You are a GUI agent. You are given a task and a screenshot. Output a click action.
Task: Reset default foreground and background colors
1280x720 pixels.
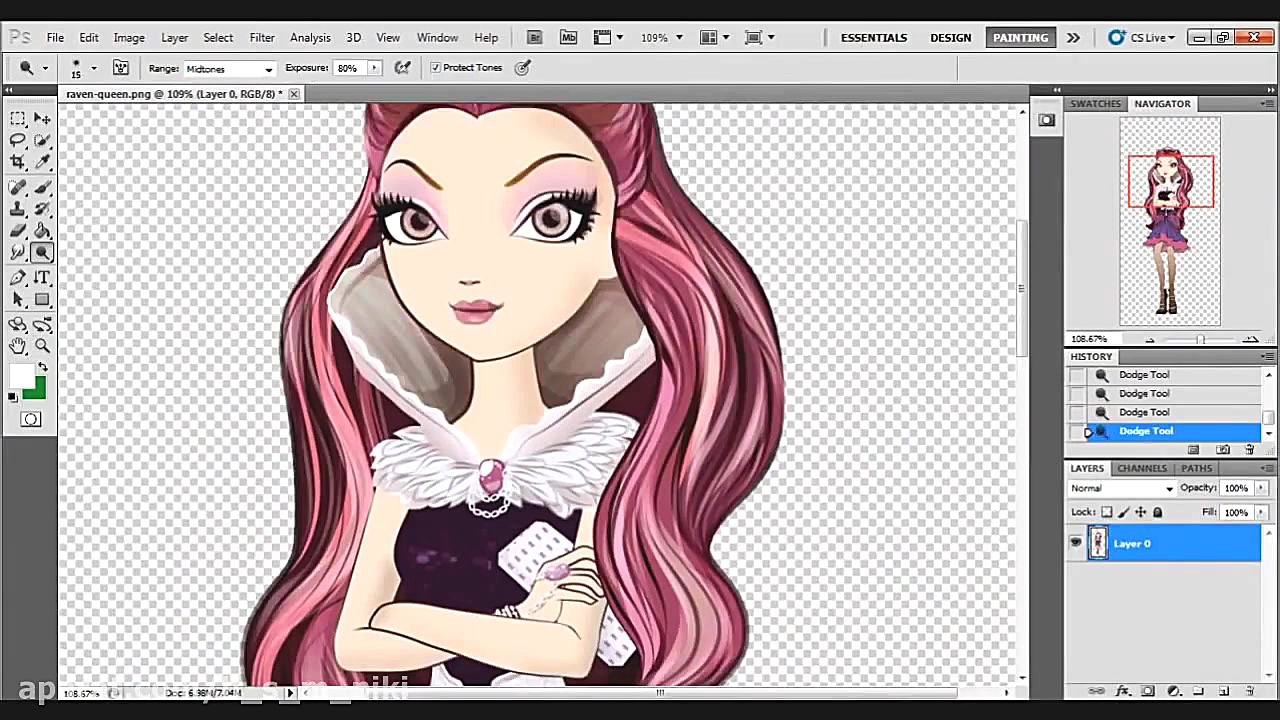[12, 398]
